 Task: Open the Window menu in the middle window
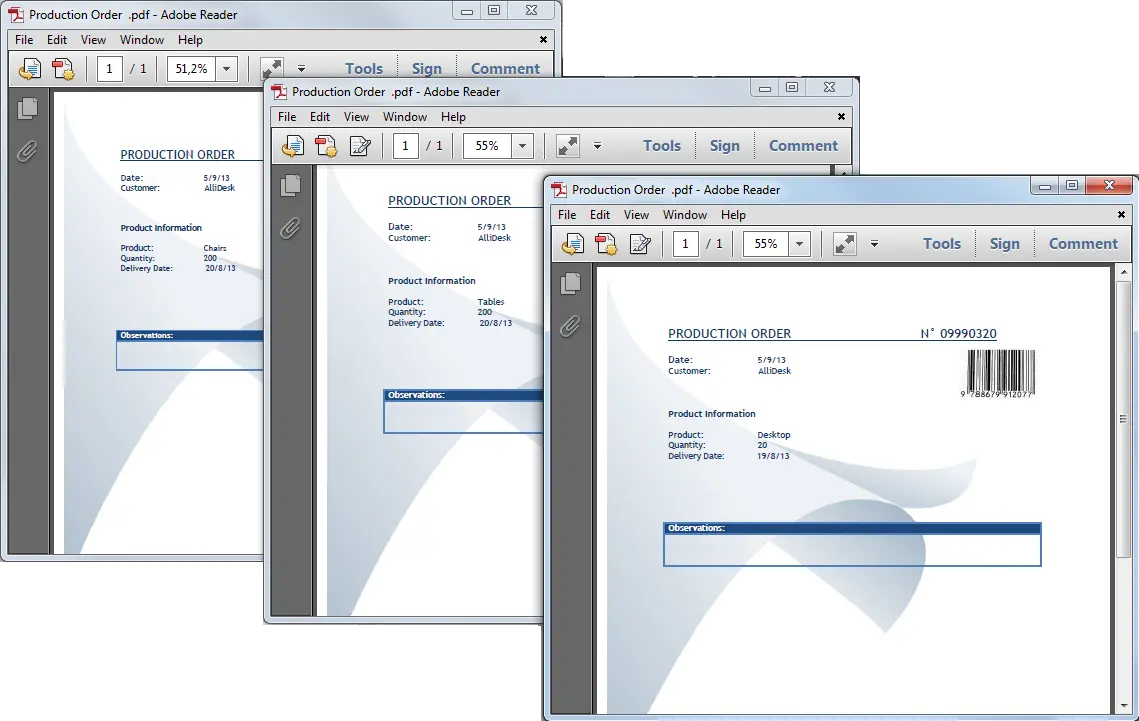click(x=405, y=117)
